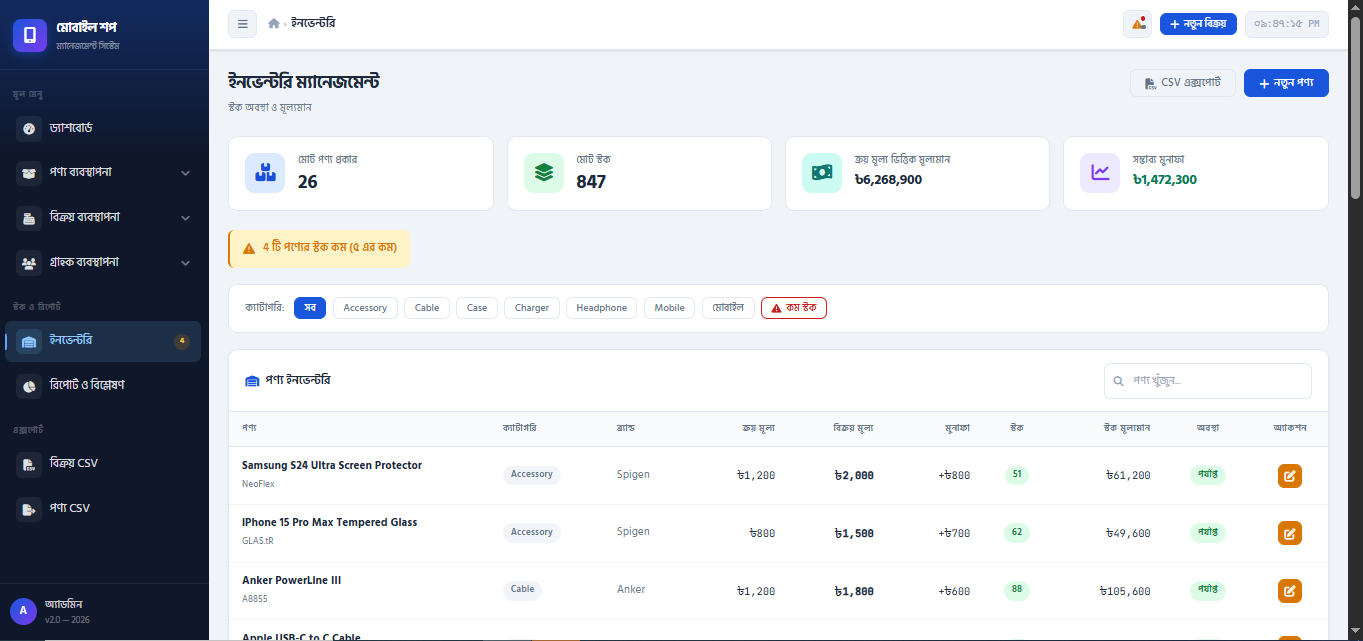Filter by Headphone category chip
Viewport: 1363px width, 641px height.
point(602,308)
